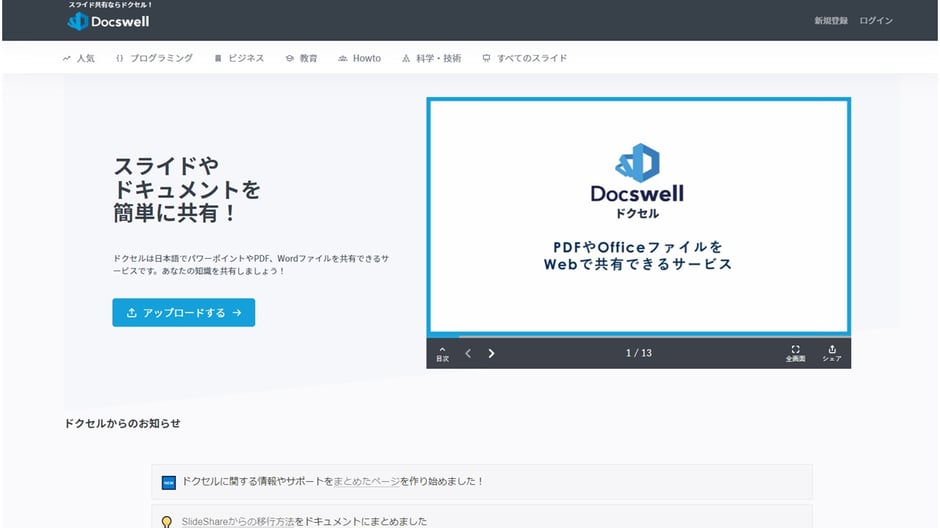Open the 新規登録 sign-up link
The image size is (940, 528).
[x=830, y=20]
